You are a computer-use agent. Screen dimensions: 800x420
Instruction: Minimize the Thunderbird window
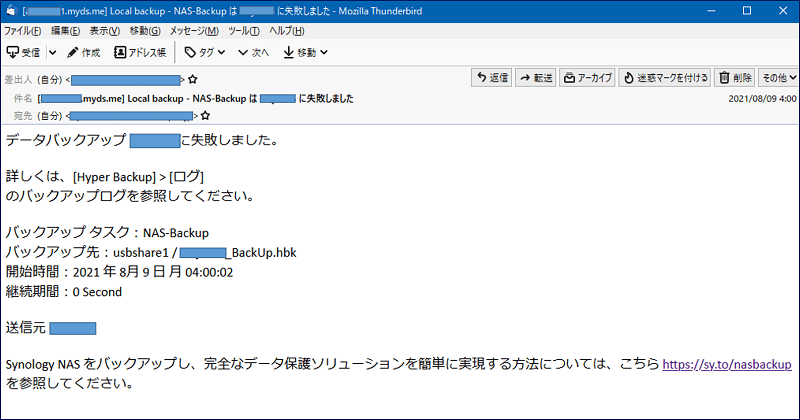tap(711, 11)
